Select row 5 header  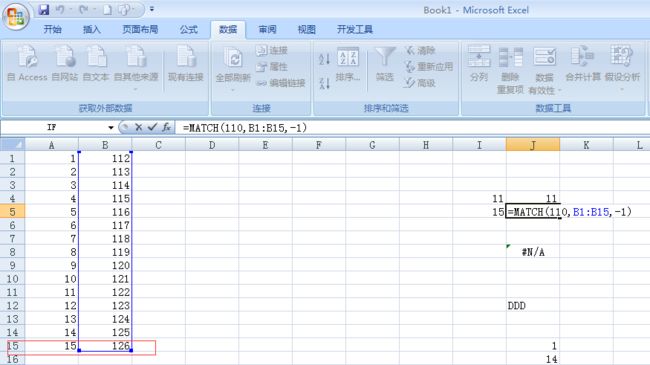click(12, 212)
